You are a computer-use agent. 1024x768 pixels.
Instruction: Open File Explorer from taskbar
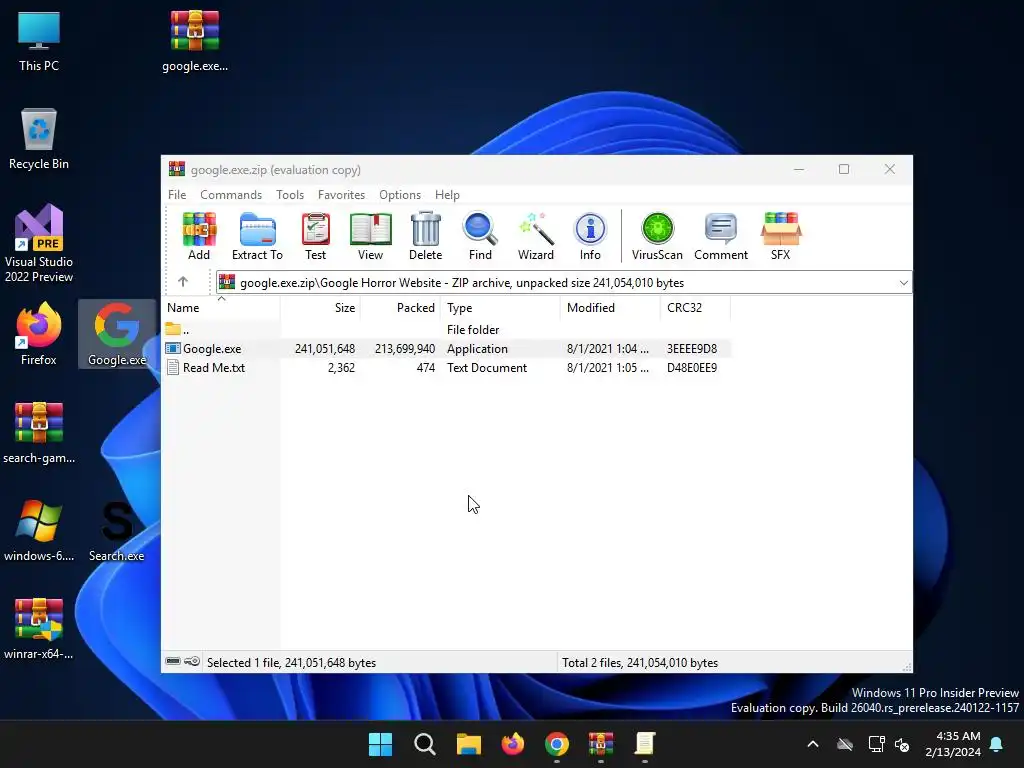tap(468, 744)
